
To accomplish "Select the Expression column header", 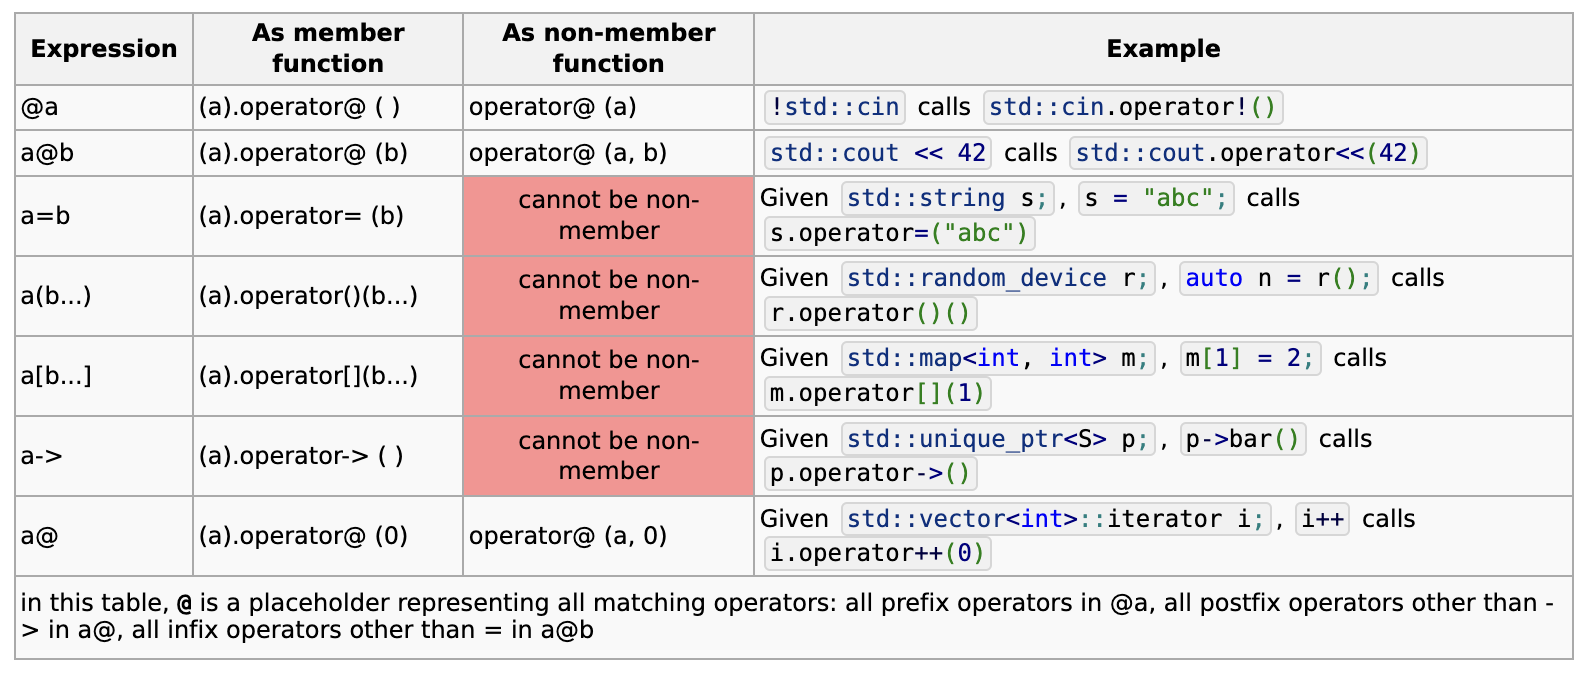I will click(104, 49).
